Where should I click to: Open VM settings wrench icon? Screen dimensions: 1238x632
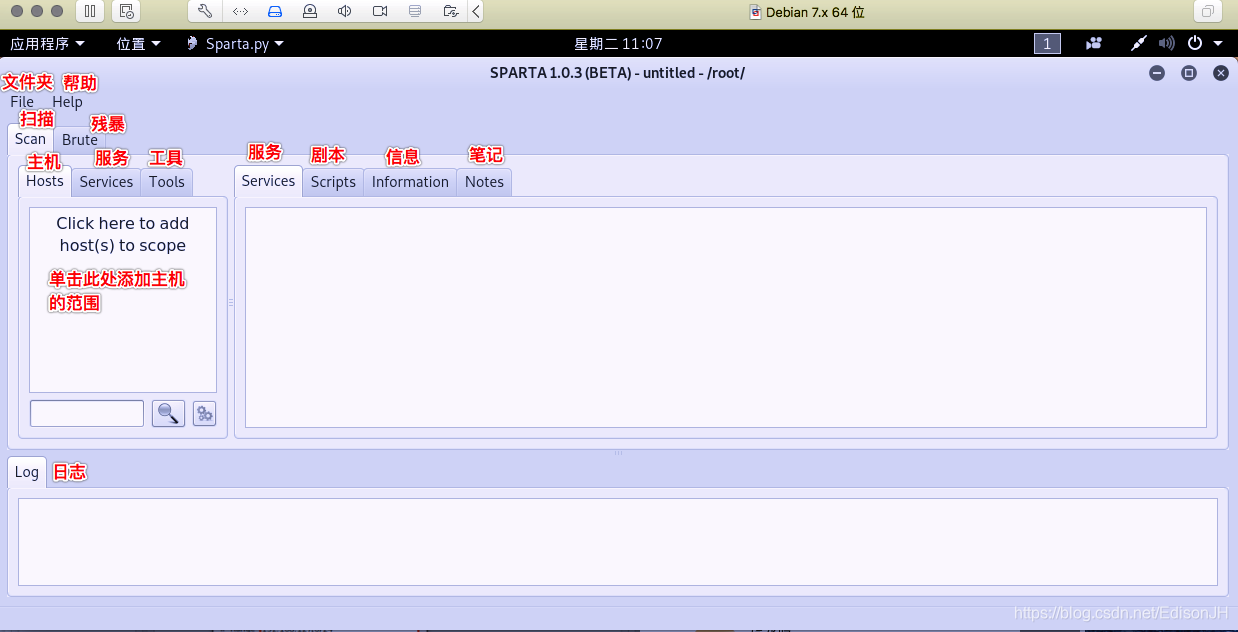coord(205,12)
